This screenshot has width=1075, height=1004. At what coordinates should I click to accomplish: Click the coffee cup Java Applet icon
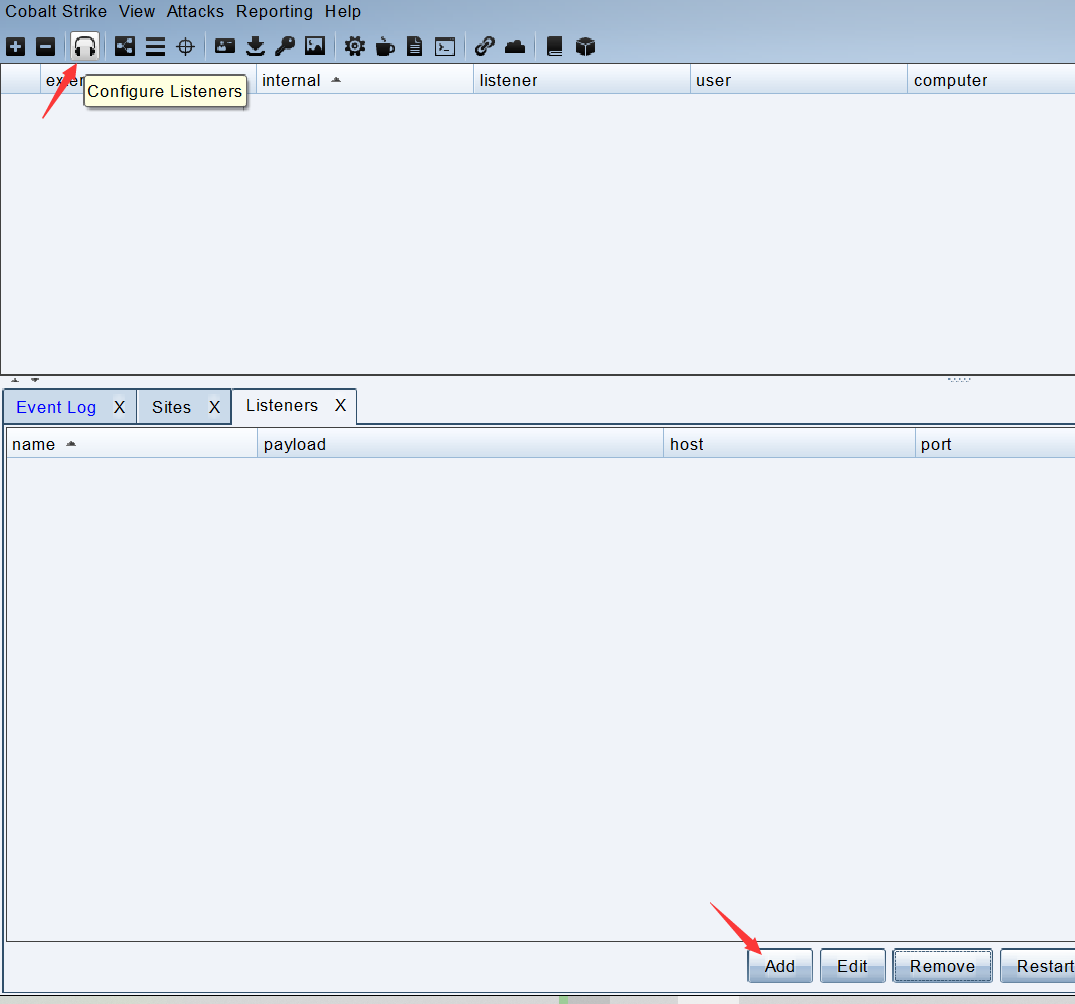pyautogui.click(x=385, y=47)
